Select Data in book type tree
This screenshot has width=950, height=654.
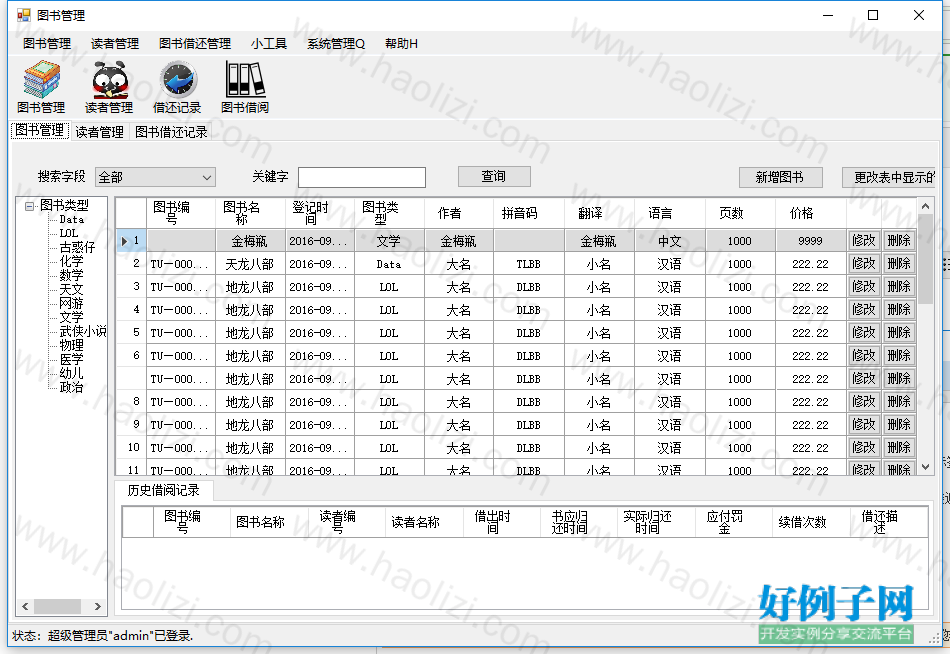pyautogui.click(x=71, y=219)
